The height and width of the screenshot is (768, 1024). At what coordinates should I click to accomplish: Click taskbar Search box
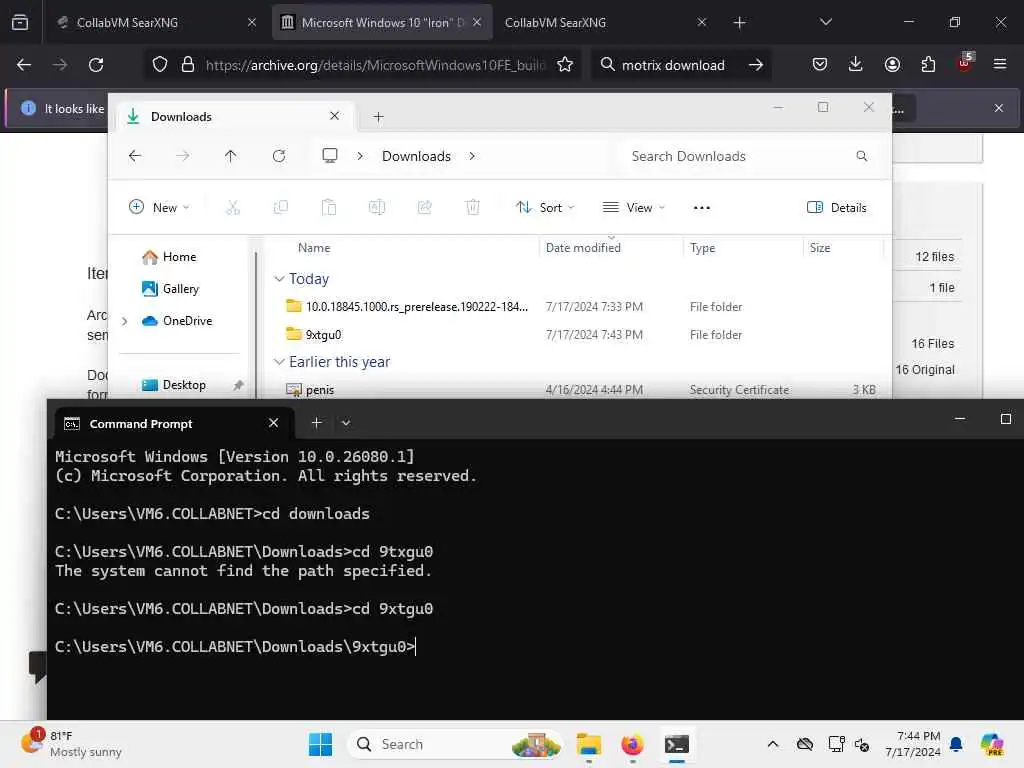(x=456, y=744)
